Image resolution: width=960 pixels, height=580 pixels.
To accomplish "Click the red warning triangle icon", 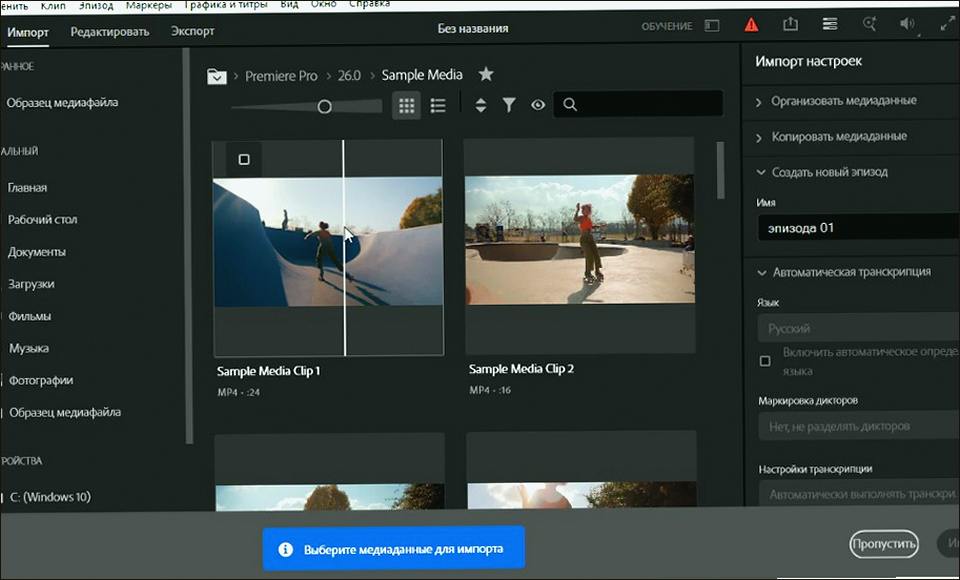I will [x=751, y=25].
